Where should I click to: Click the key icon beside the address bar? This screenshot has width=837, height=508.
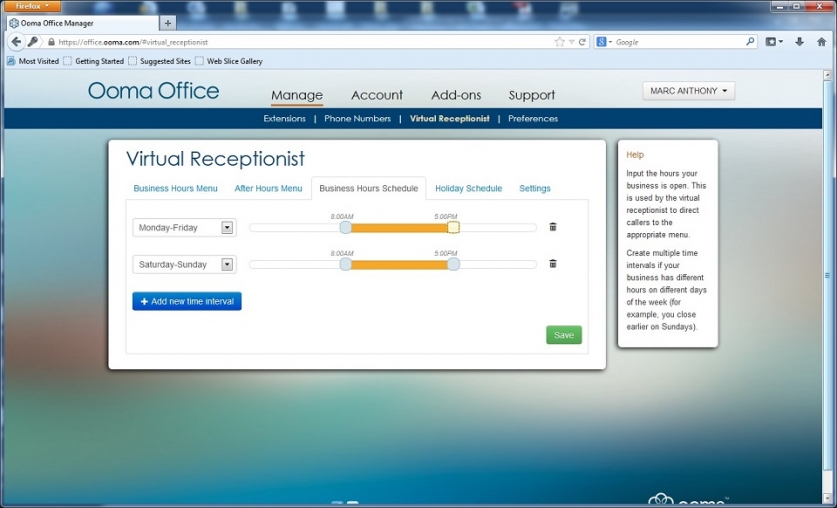(x=33, y=42)
